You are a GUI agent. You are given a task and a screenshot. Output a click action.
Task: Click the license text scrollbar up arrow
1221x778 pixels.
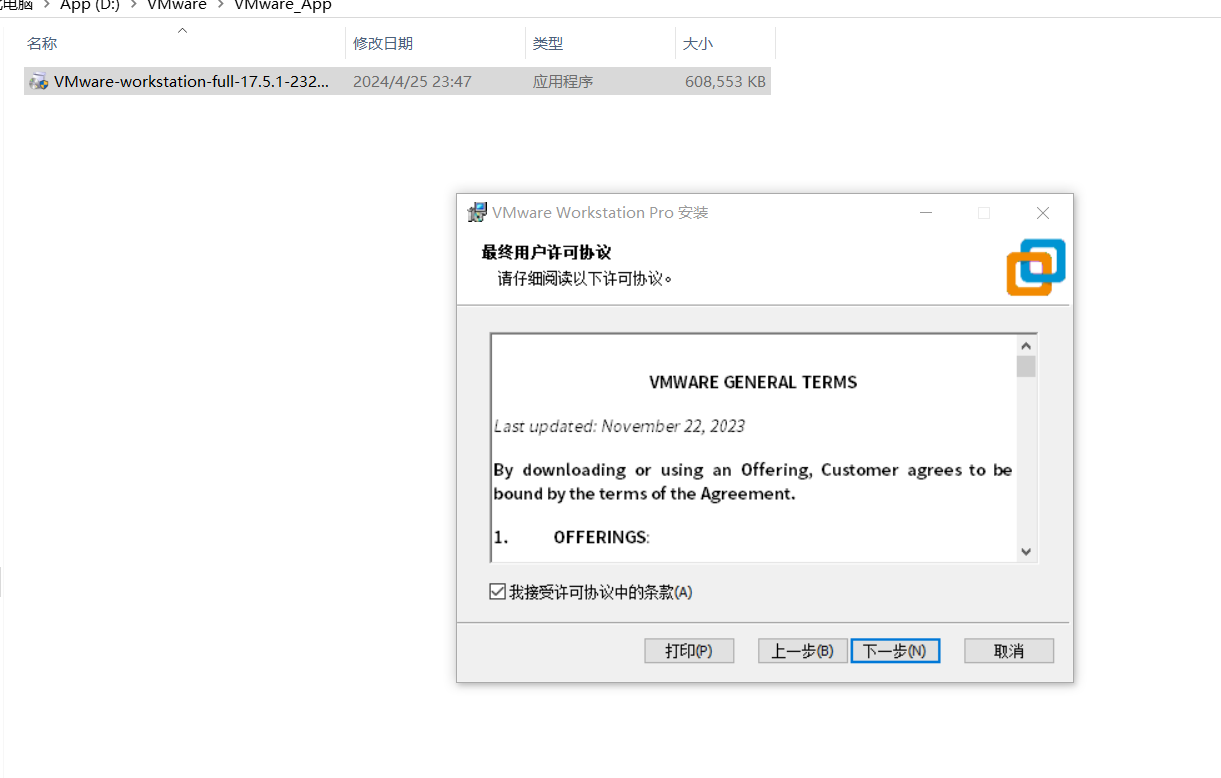(x=1026, y=345)
